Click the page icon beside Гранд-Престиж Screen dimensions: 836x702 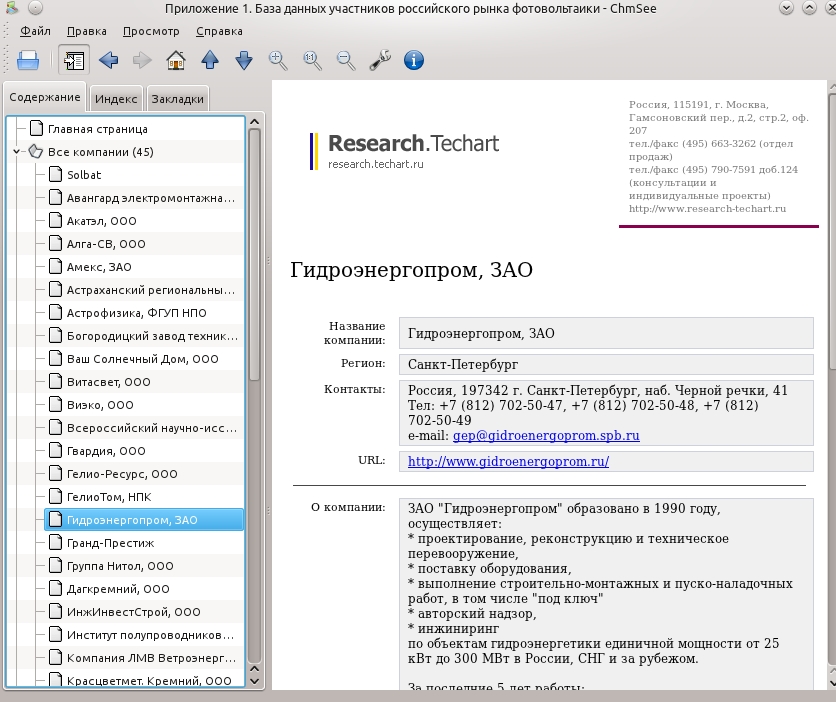tap(55, 542)
